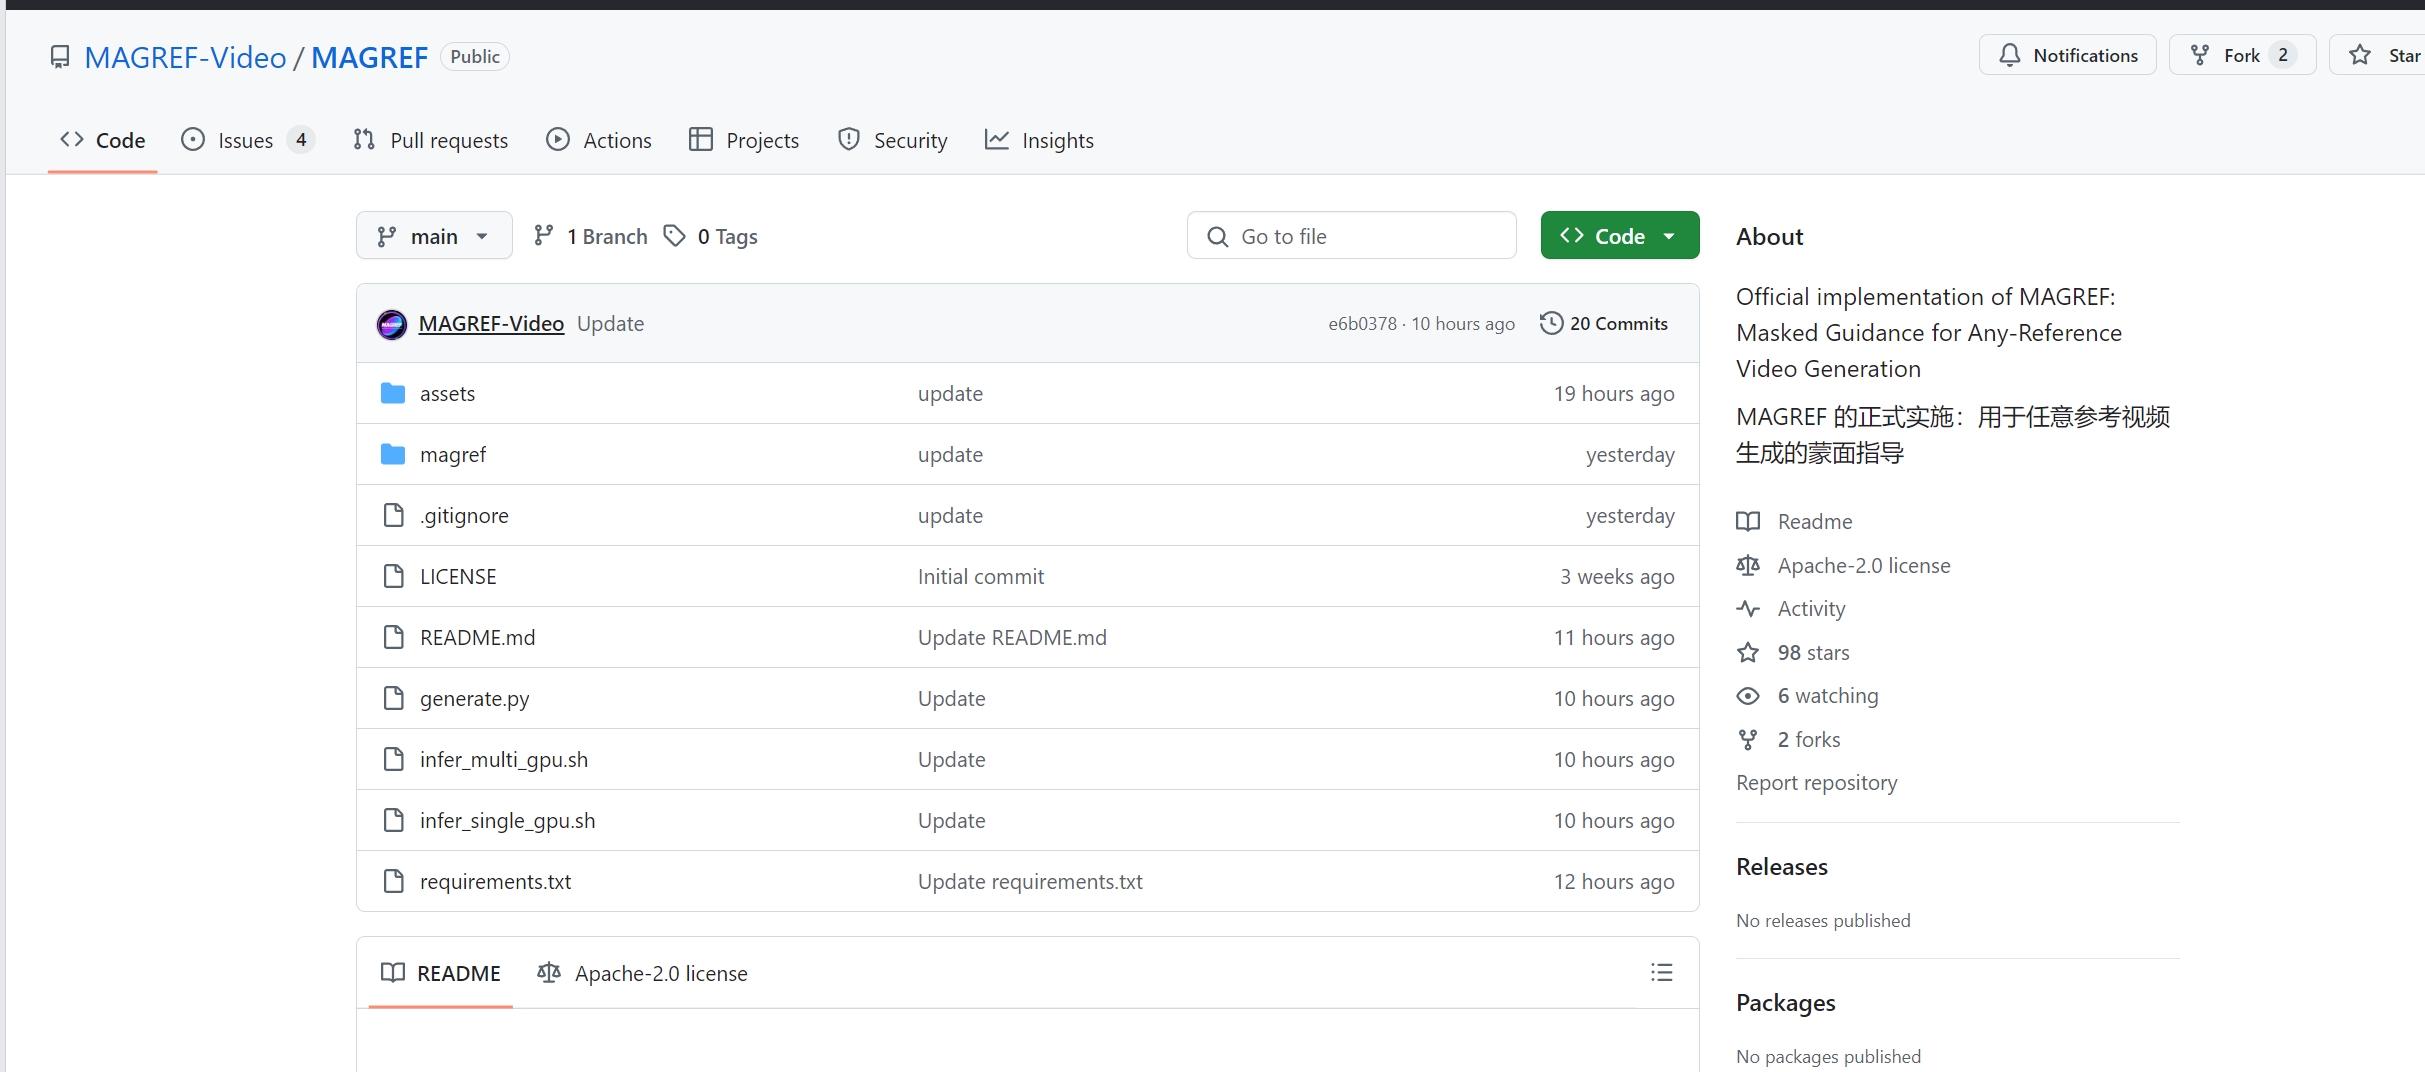Open the README.md file
Viewport: 2425px width, 1072px height.
point(477,637)
